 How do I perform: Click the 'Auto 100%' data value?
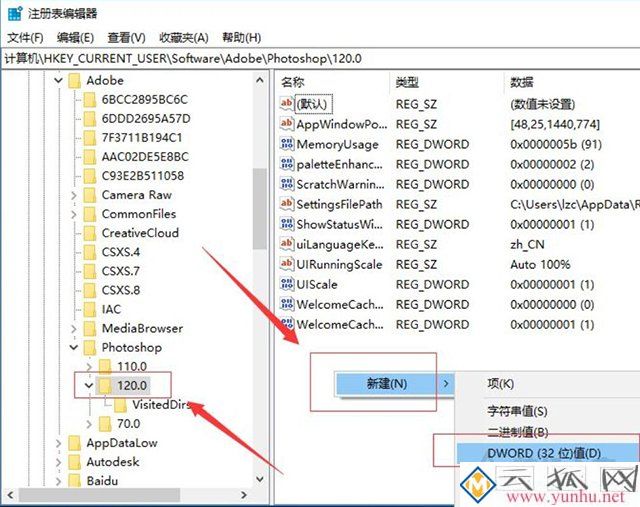540,265
